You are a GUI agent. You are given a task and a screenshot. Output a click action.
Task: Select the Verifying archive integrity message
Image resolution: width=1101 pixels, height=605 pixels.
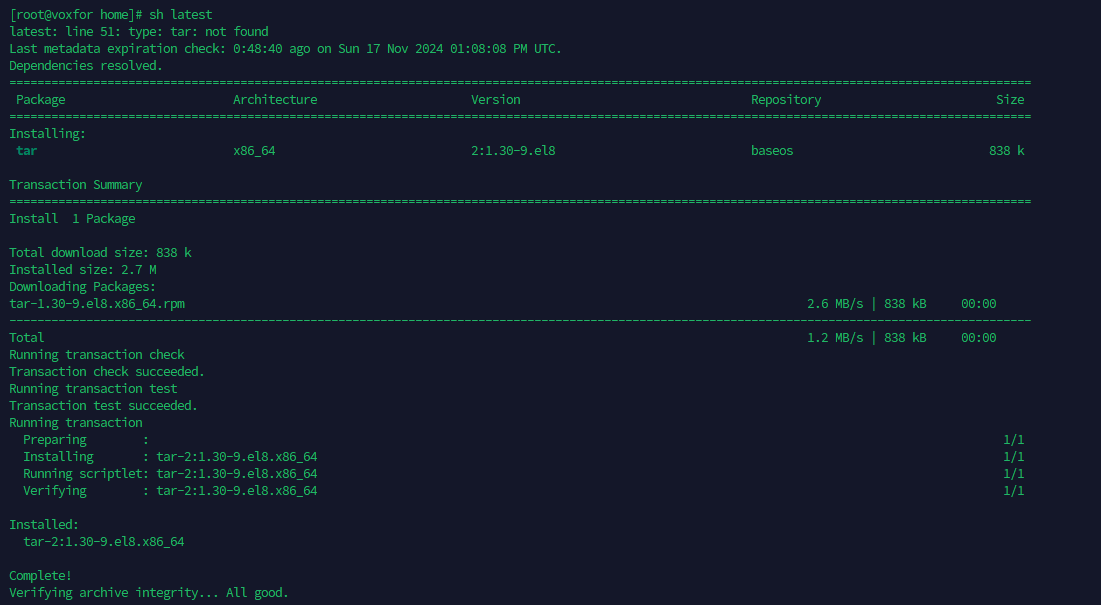click(148, 592)
